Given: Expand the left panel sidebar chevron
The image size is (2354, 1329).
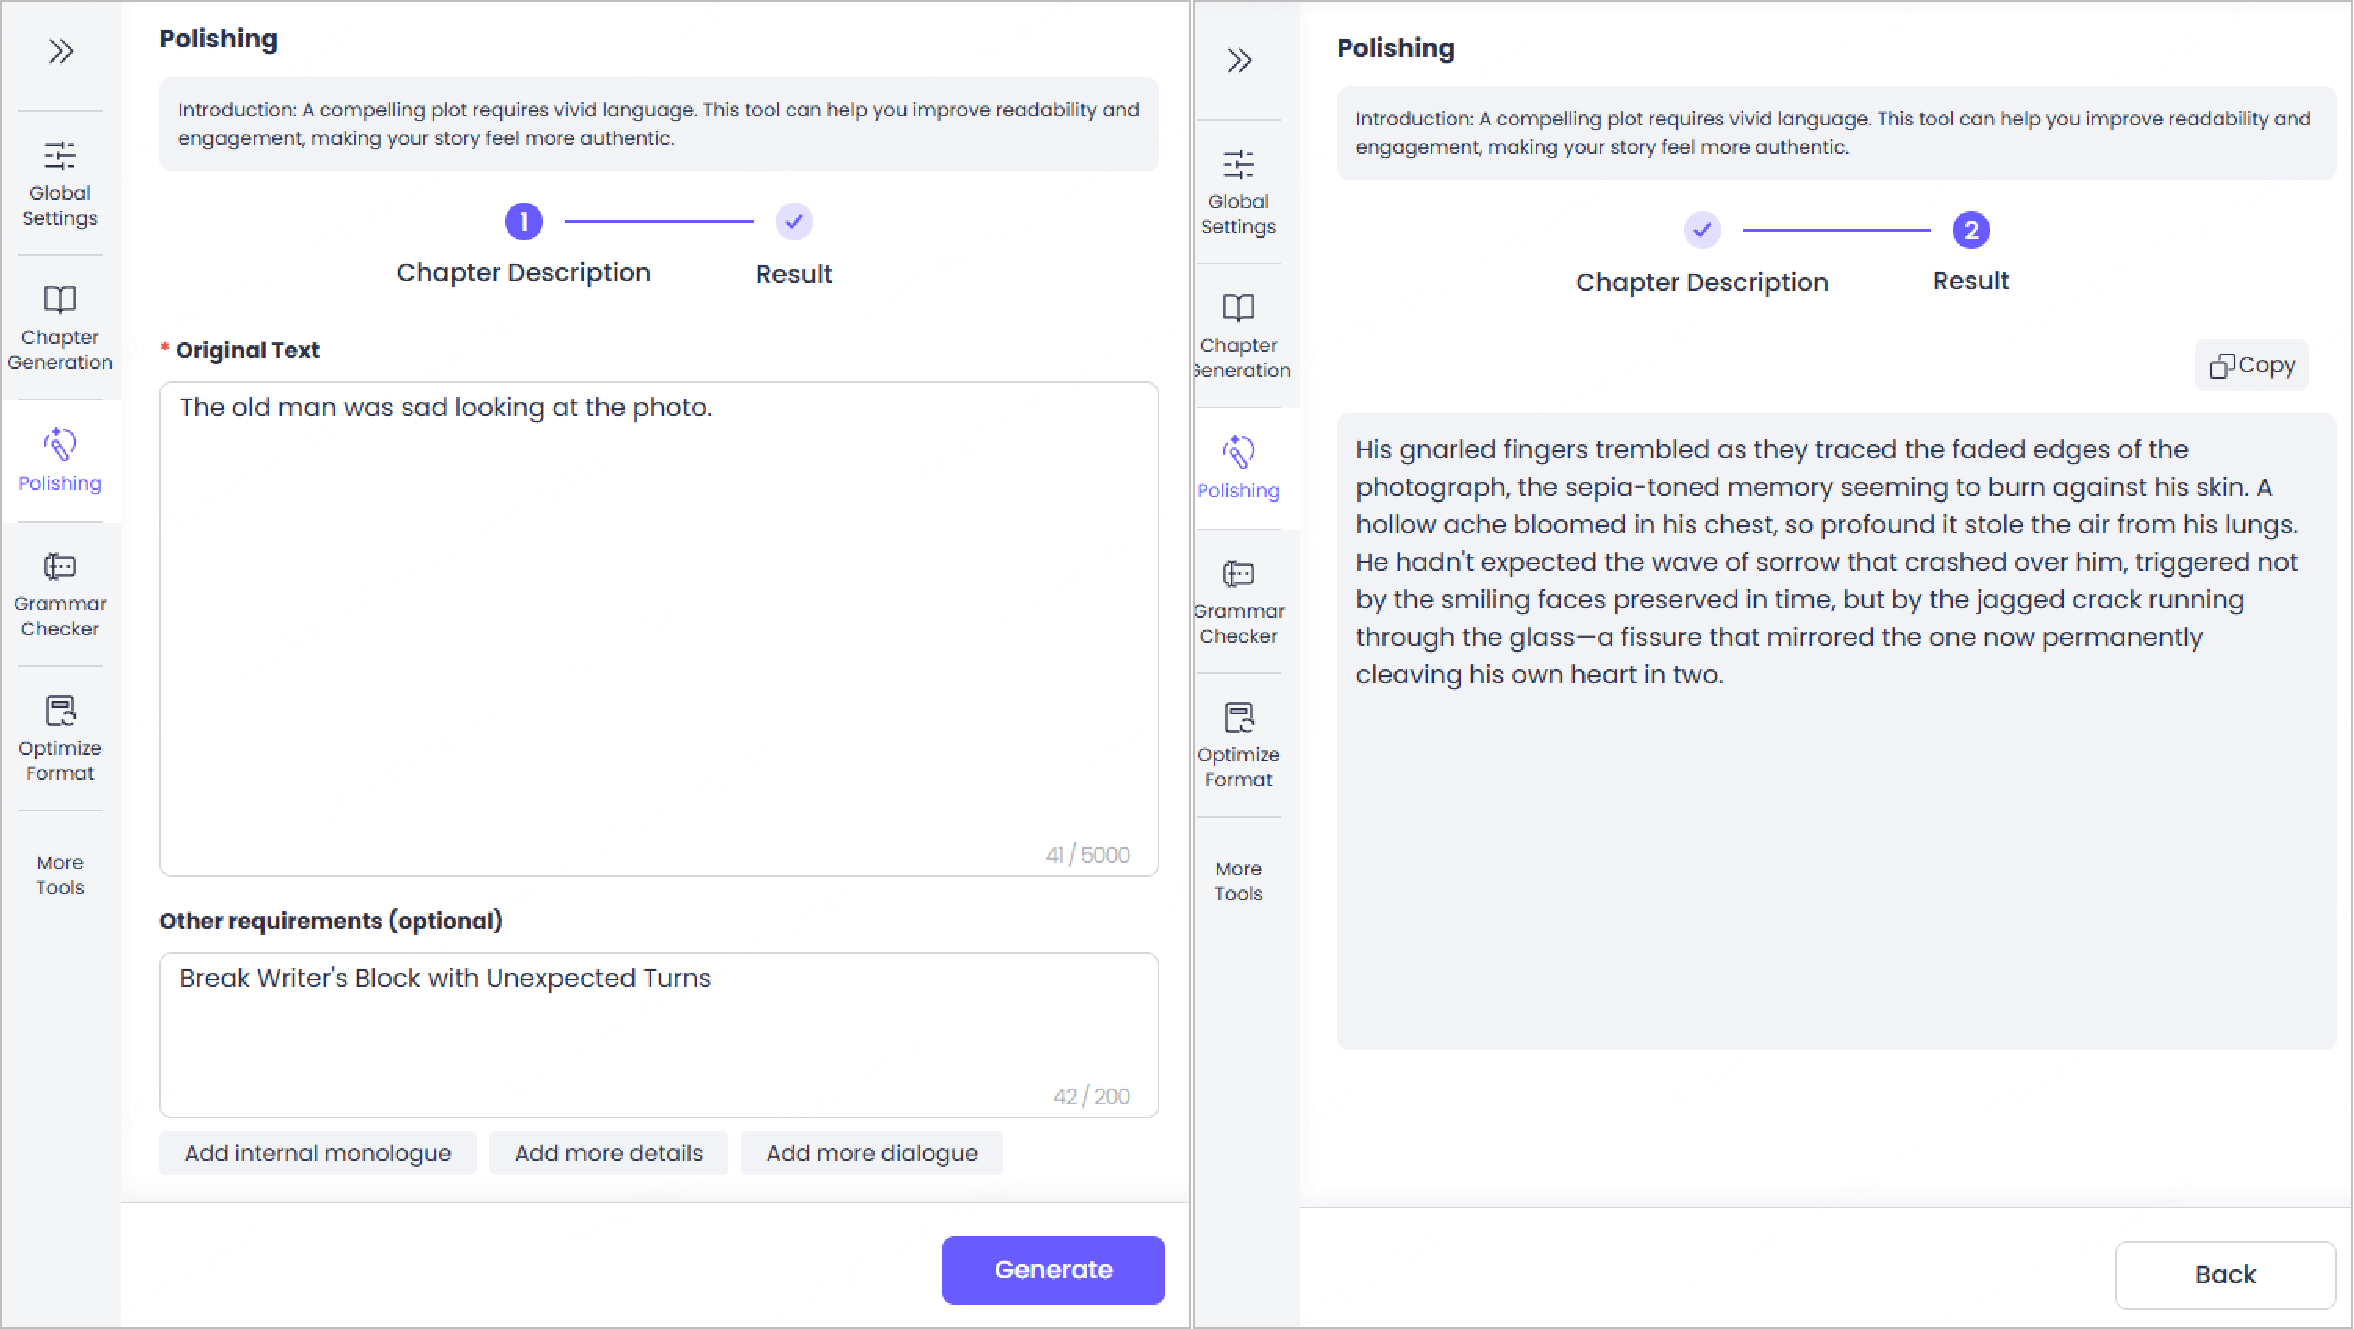Looking at the screenshot, I should point(61,51).
